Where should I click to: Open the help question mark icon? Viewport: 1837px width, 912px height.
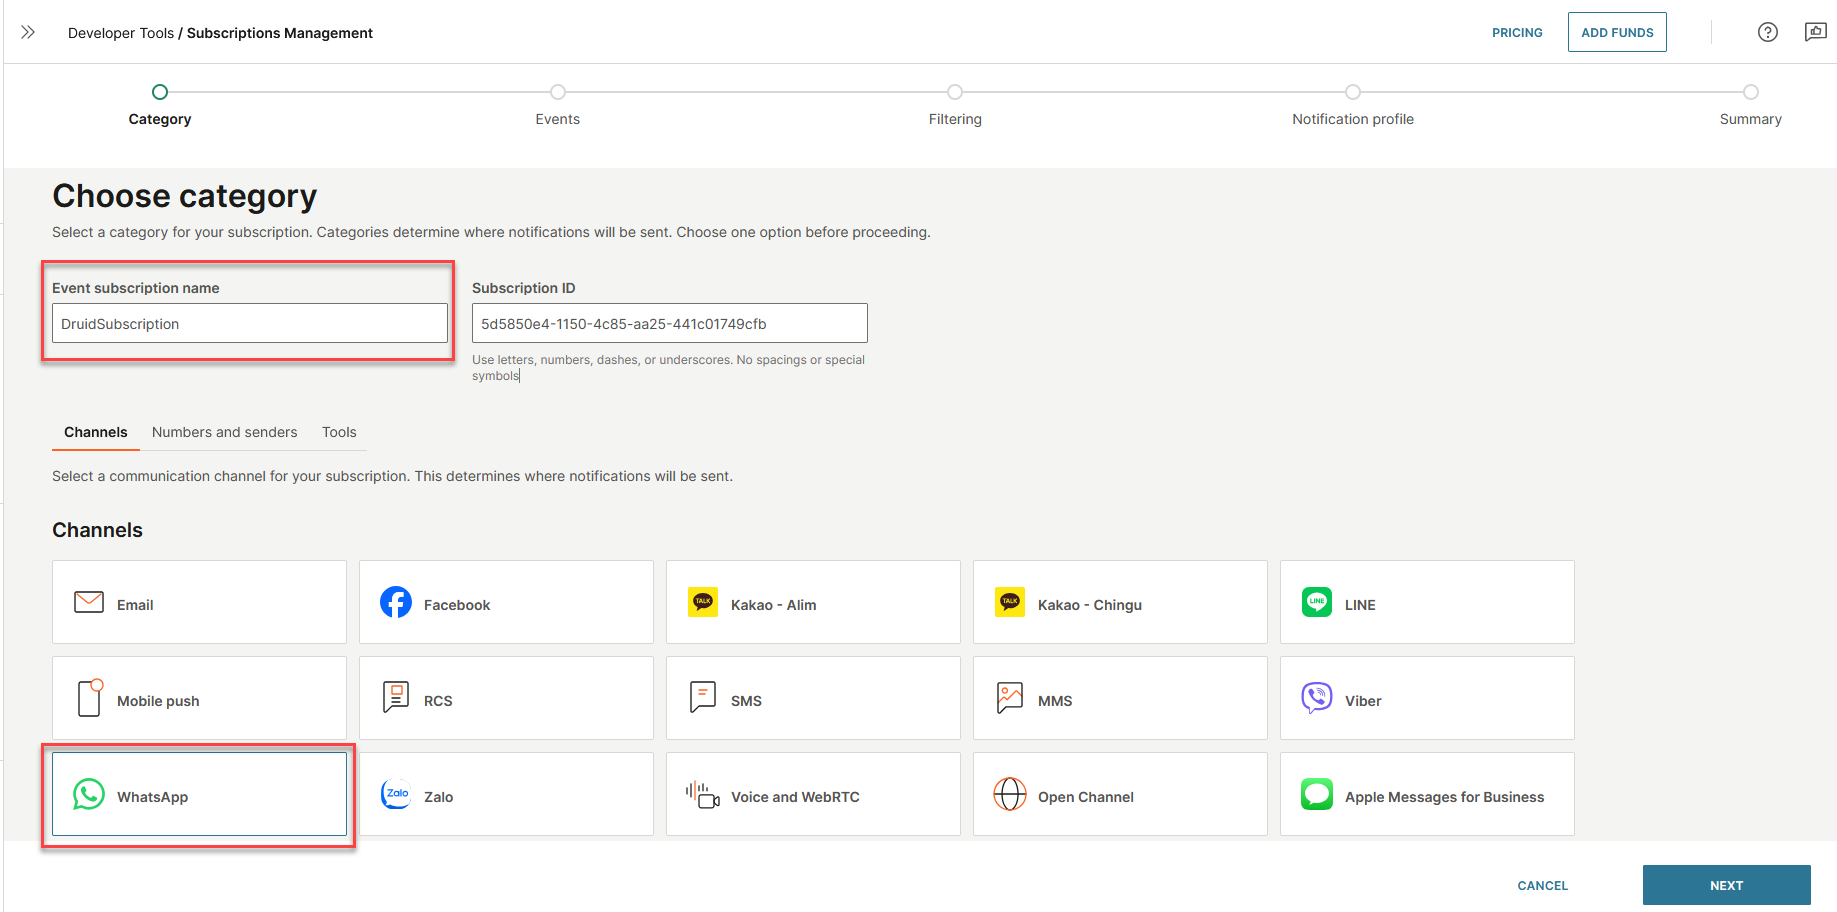click(x=1767, y=32)
